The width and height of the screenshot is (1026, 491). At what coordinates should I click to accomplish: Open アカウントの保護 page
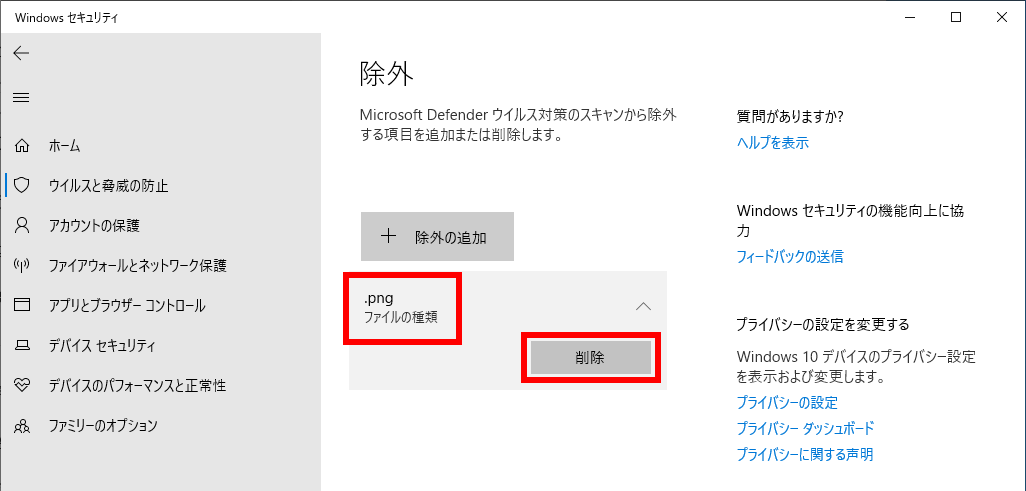[x=94, y=227]
